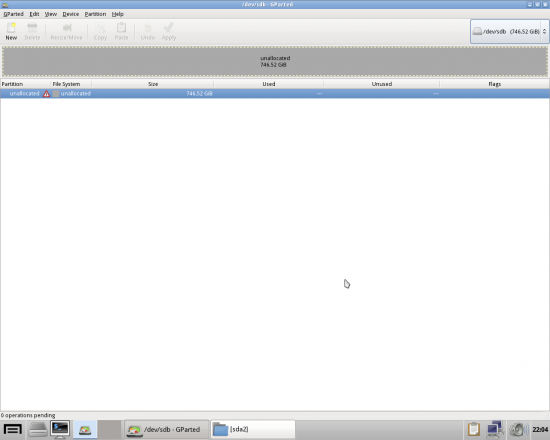Launch the terminal icon in taskbar

point(60,429)
